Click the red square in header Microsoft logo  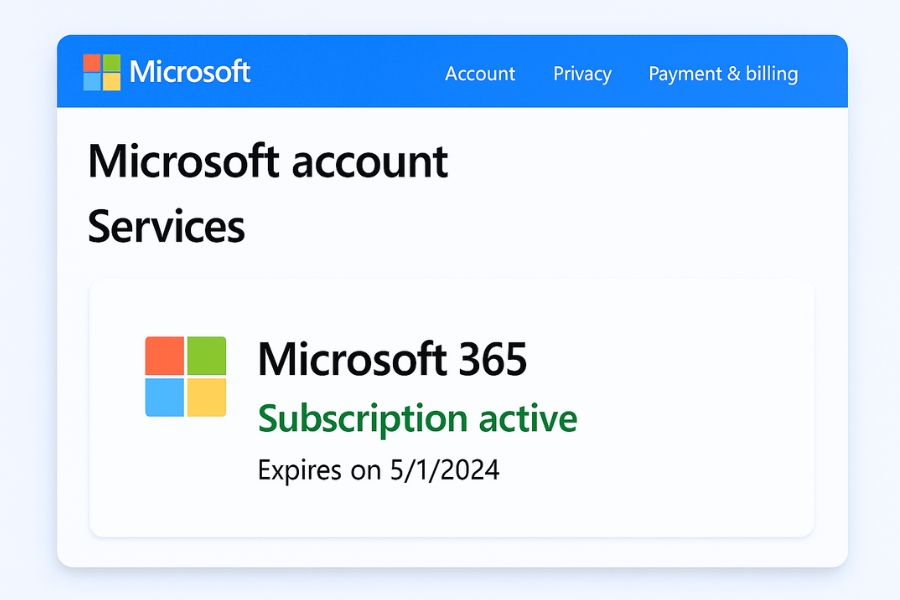pyautogui.click(x=92, y=63)
